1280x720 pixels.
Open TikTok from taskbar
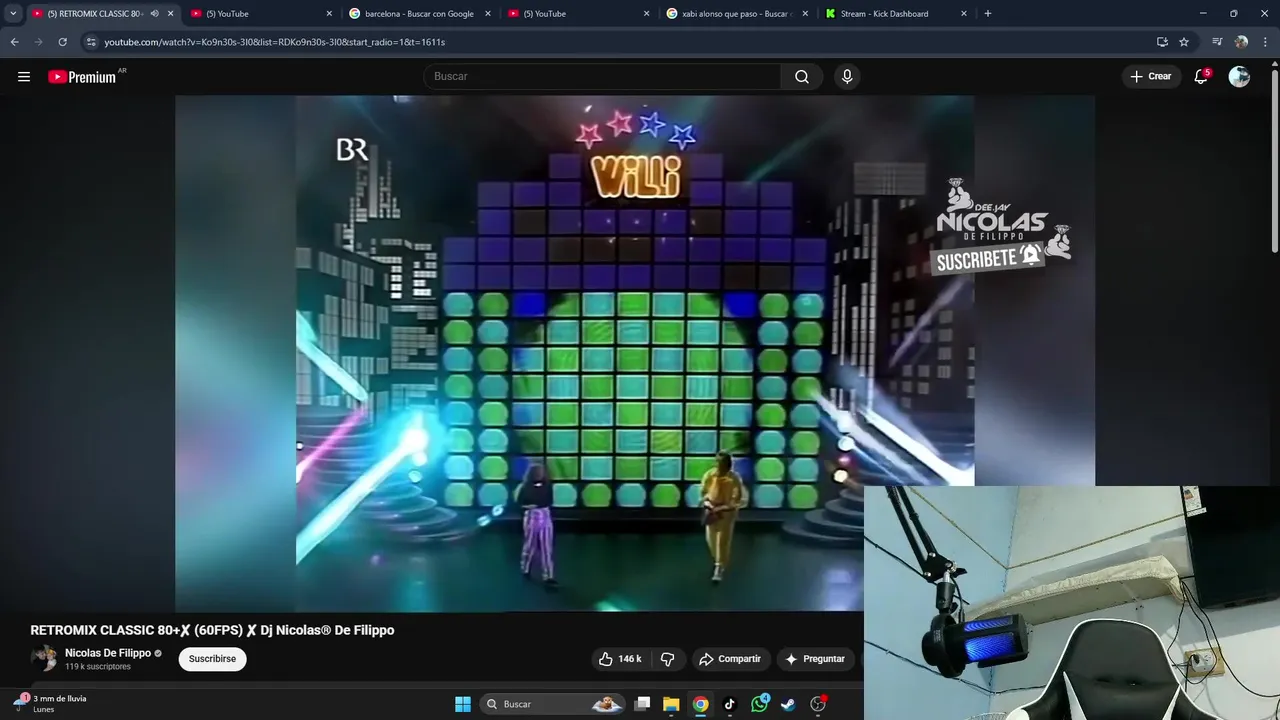(x=729, y=704)
